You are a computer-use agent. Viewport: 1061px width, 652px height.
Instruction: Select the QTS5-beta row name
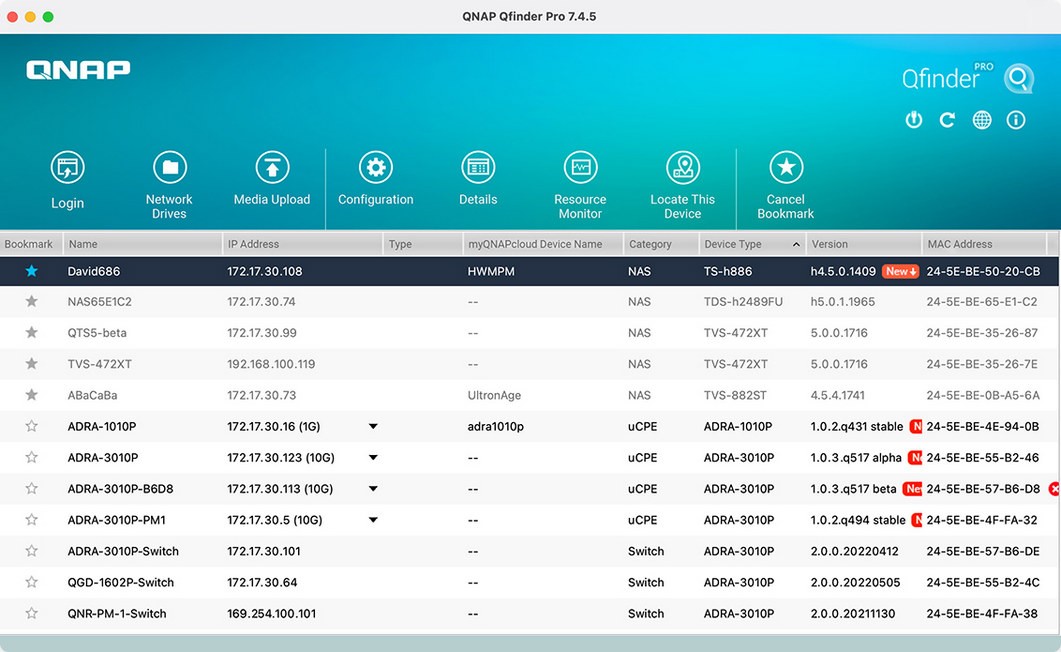(x=97, y=333)
